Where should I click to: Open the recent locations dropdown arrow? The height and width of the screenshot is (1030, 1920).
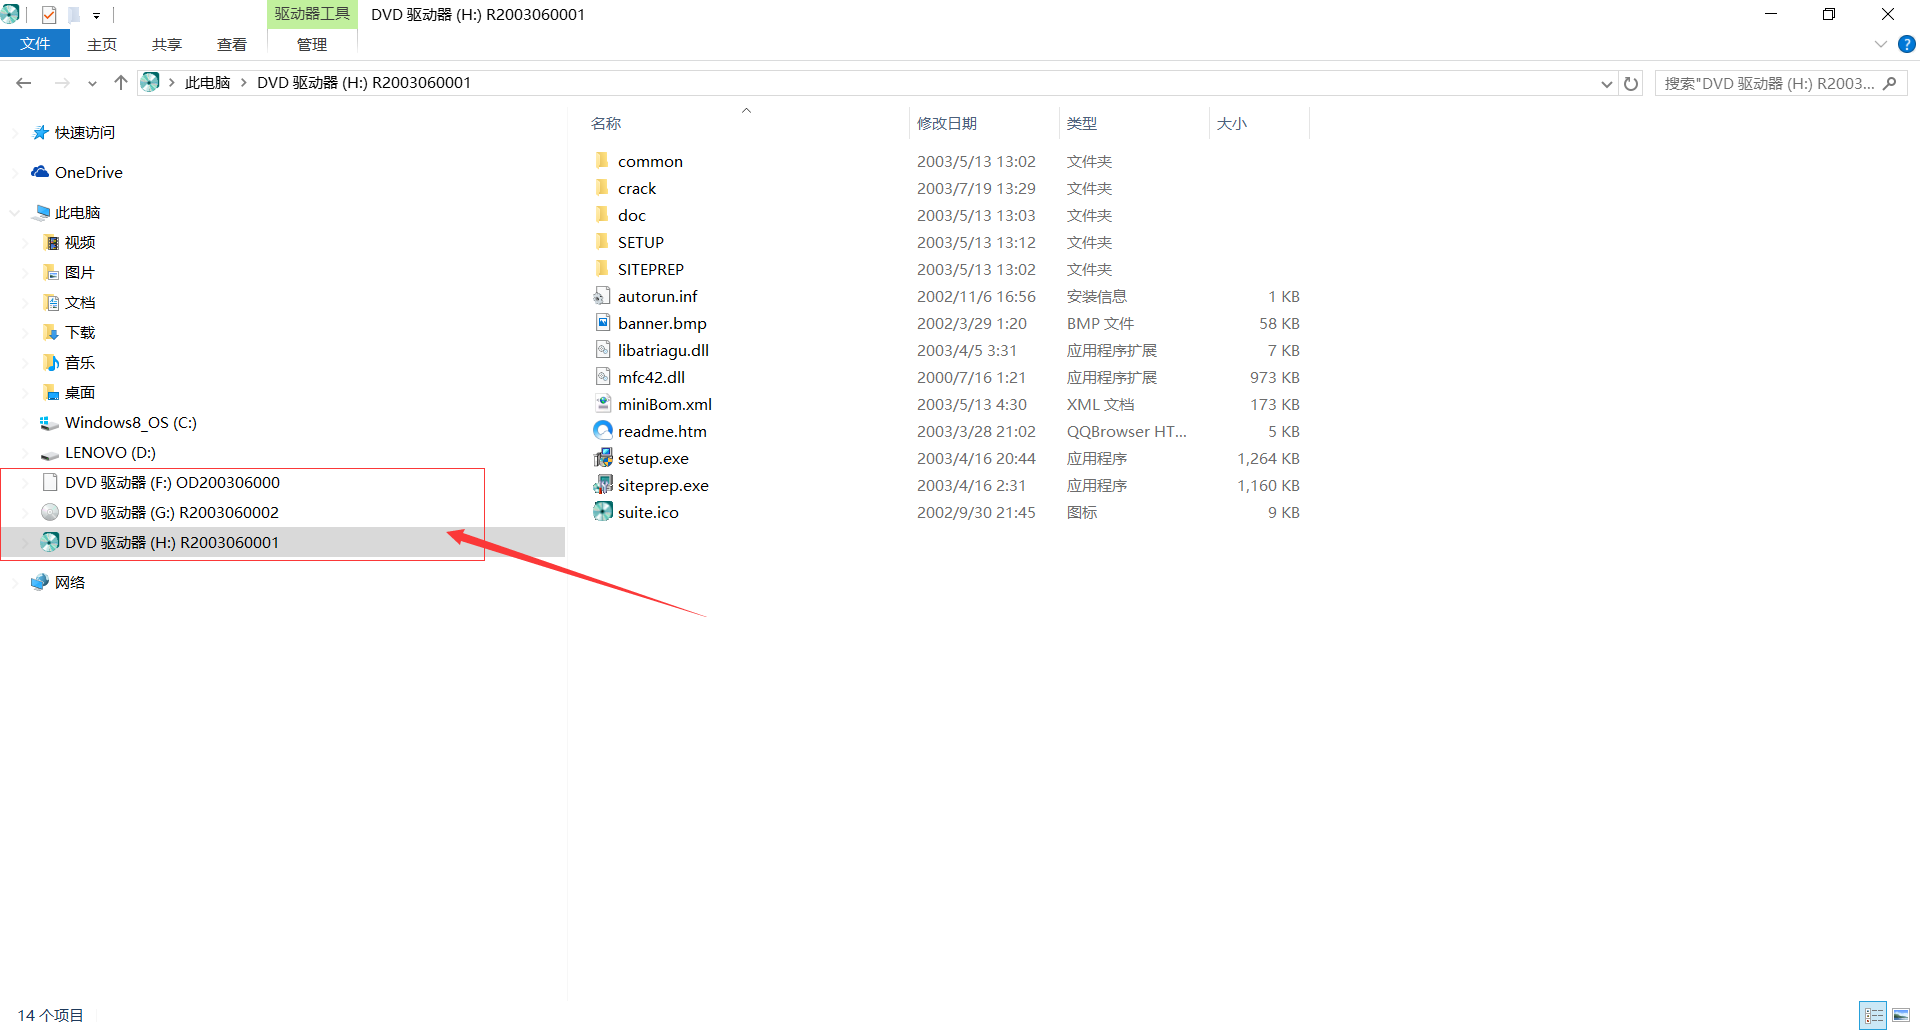(92, 83)
